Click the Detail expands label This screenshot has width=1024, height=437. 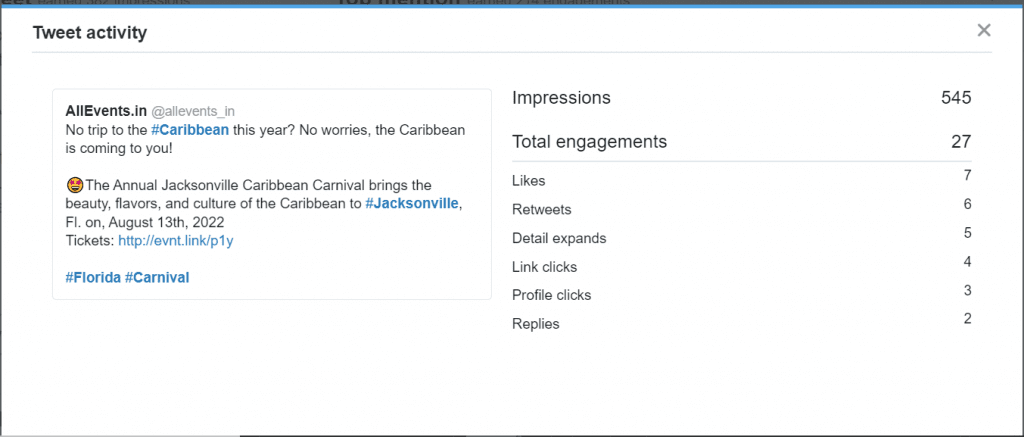click(559, 238)
